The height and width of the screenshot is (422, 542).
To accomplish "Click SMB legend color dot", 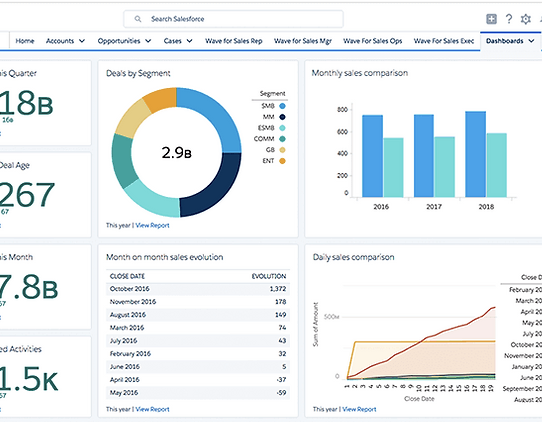I will [282, 106].
